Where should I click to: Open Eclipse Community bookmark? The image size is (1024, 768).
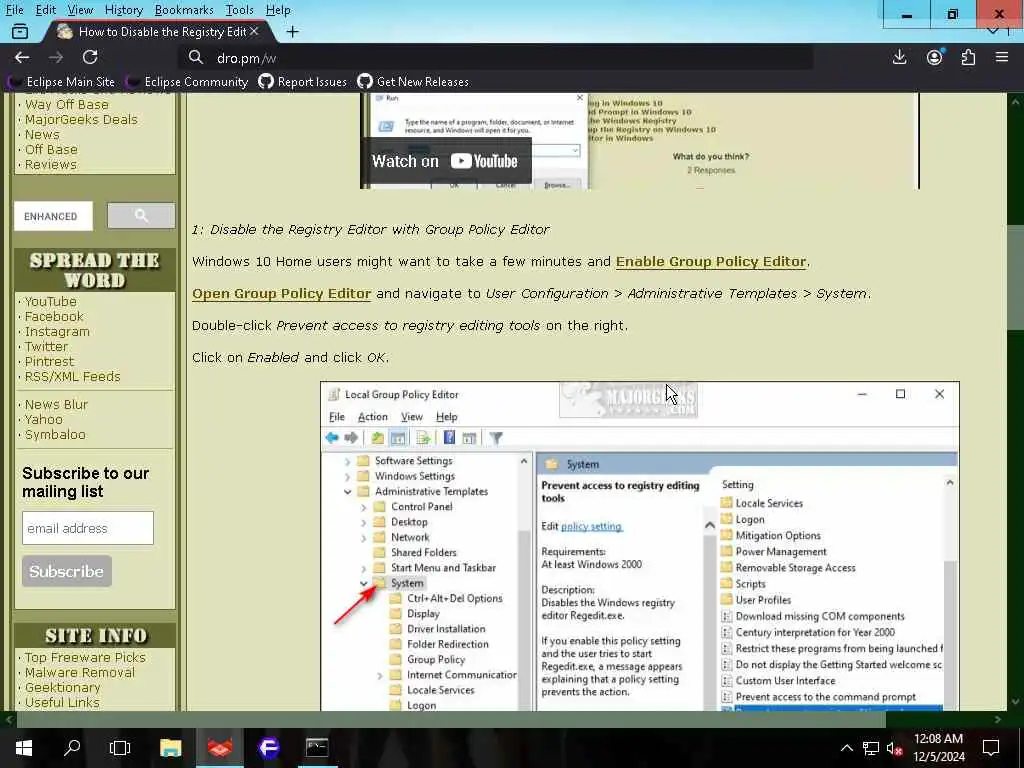tap(187, 82)
